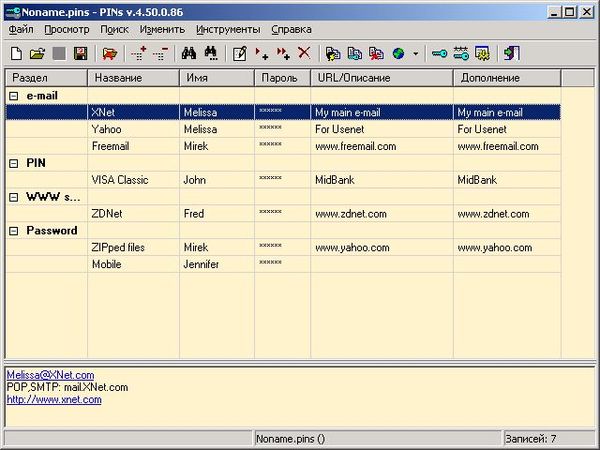The width and height of the screenshot is (600, 450).
Task: Click the red folder icon in toolbar
Action: (x=110, y=54)
